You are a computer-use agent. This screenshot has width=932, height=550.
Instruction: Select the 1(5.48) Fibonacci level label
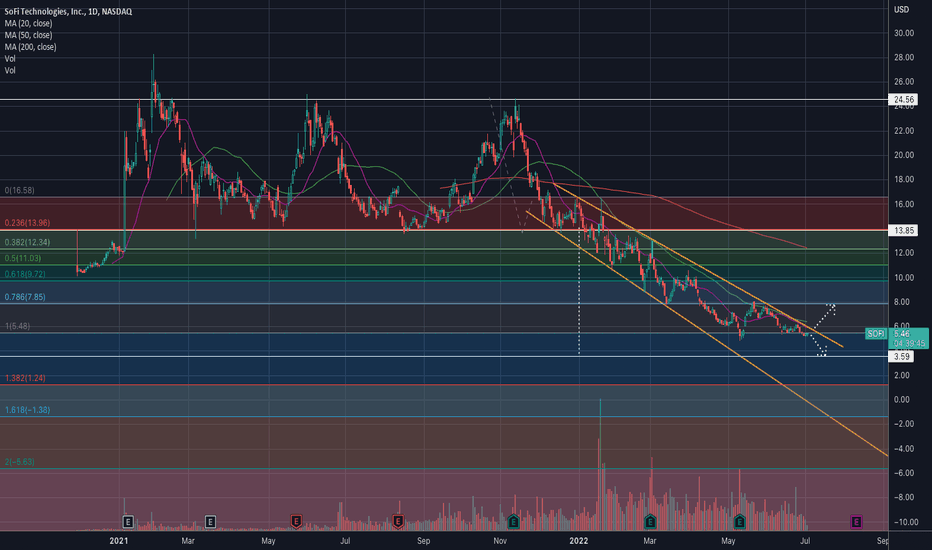17,326
